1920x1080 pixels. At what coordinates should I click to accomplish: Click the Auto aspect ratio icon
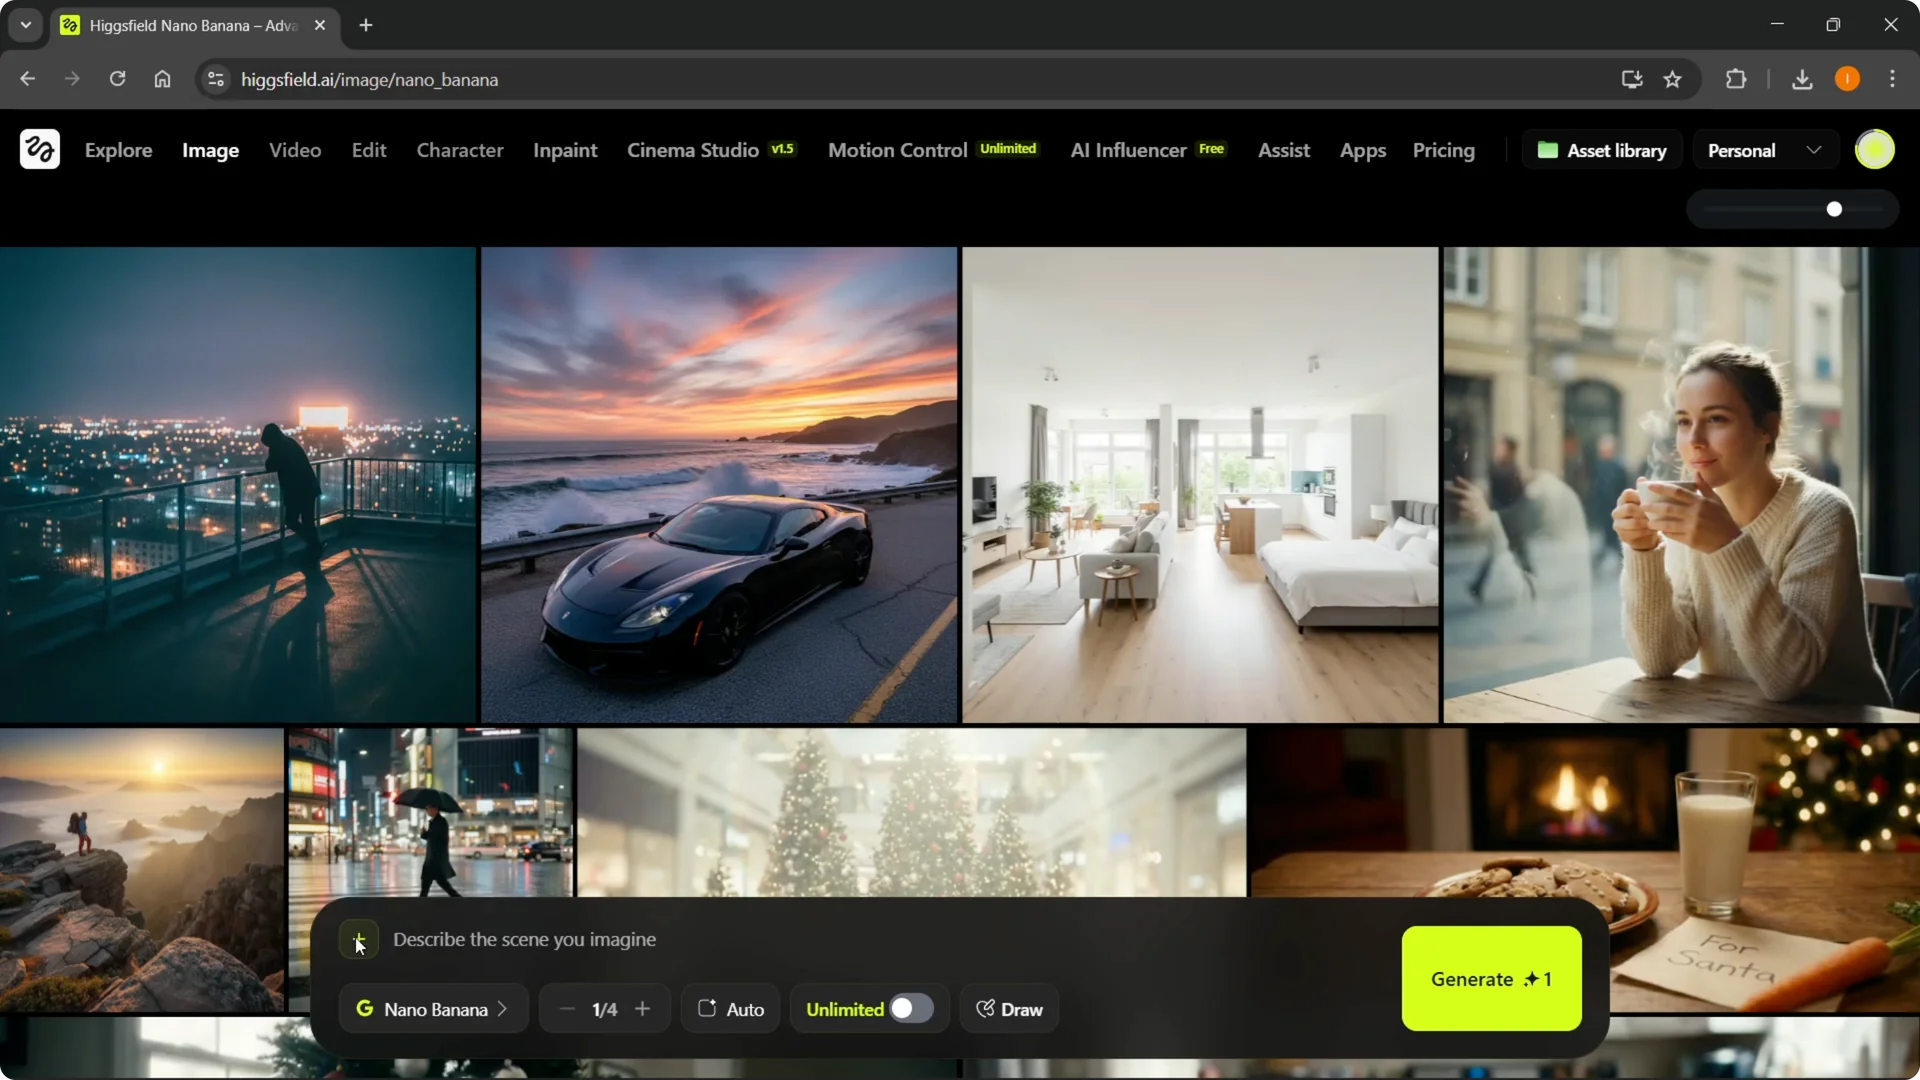pos(707,1008)
